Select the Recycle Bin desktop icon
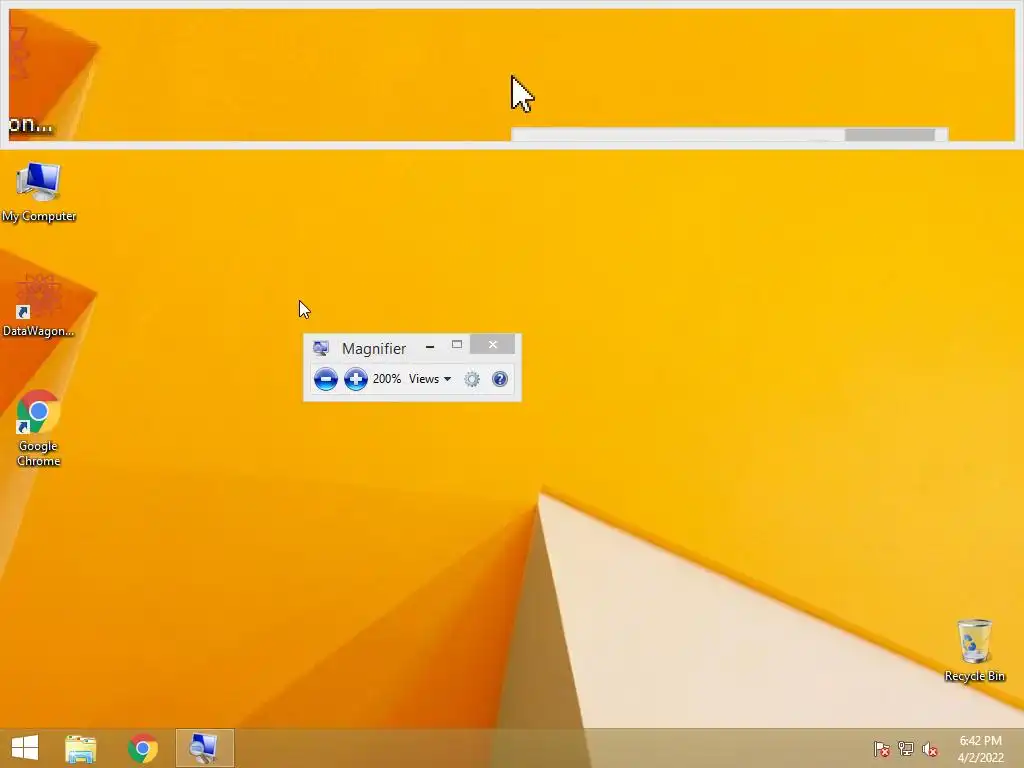 (974, 650)
